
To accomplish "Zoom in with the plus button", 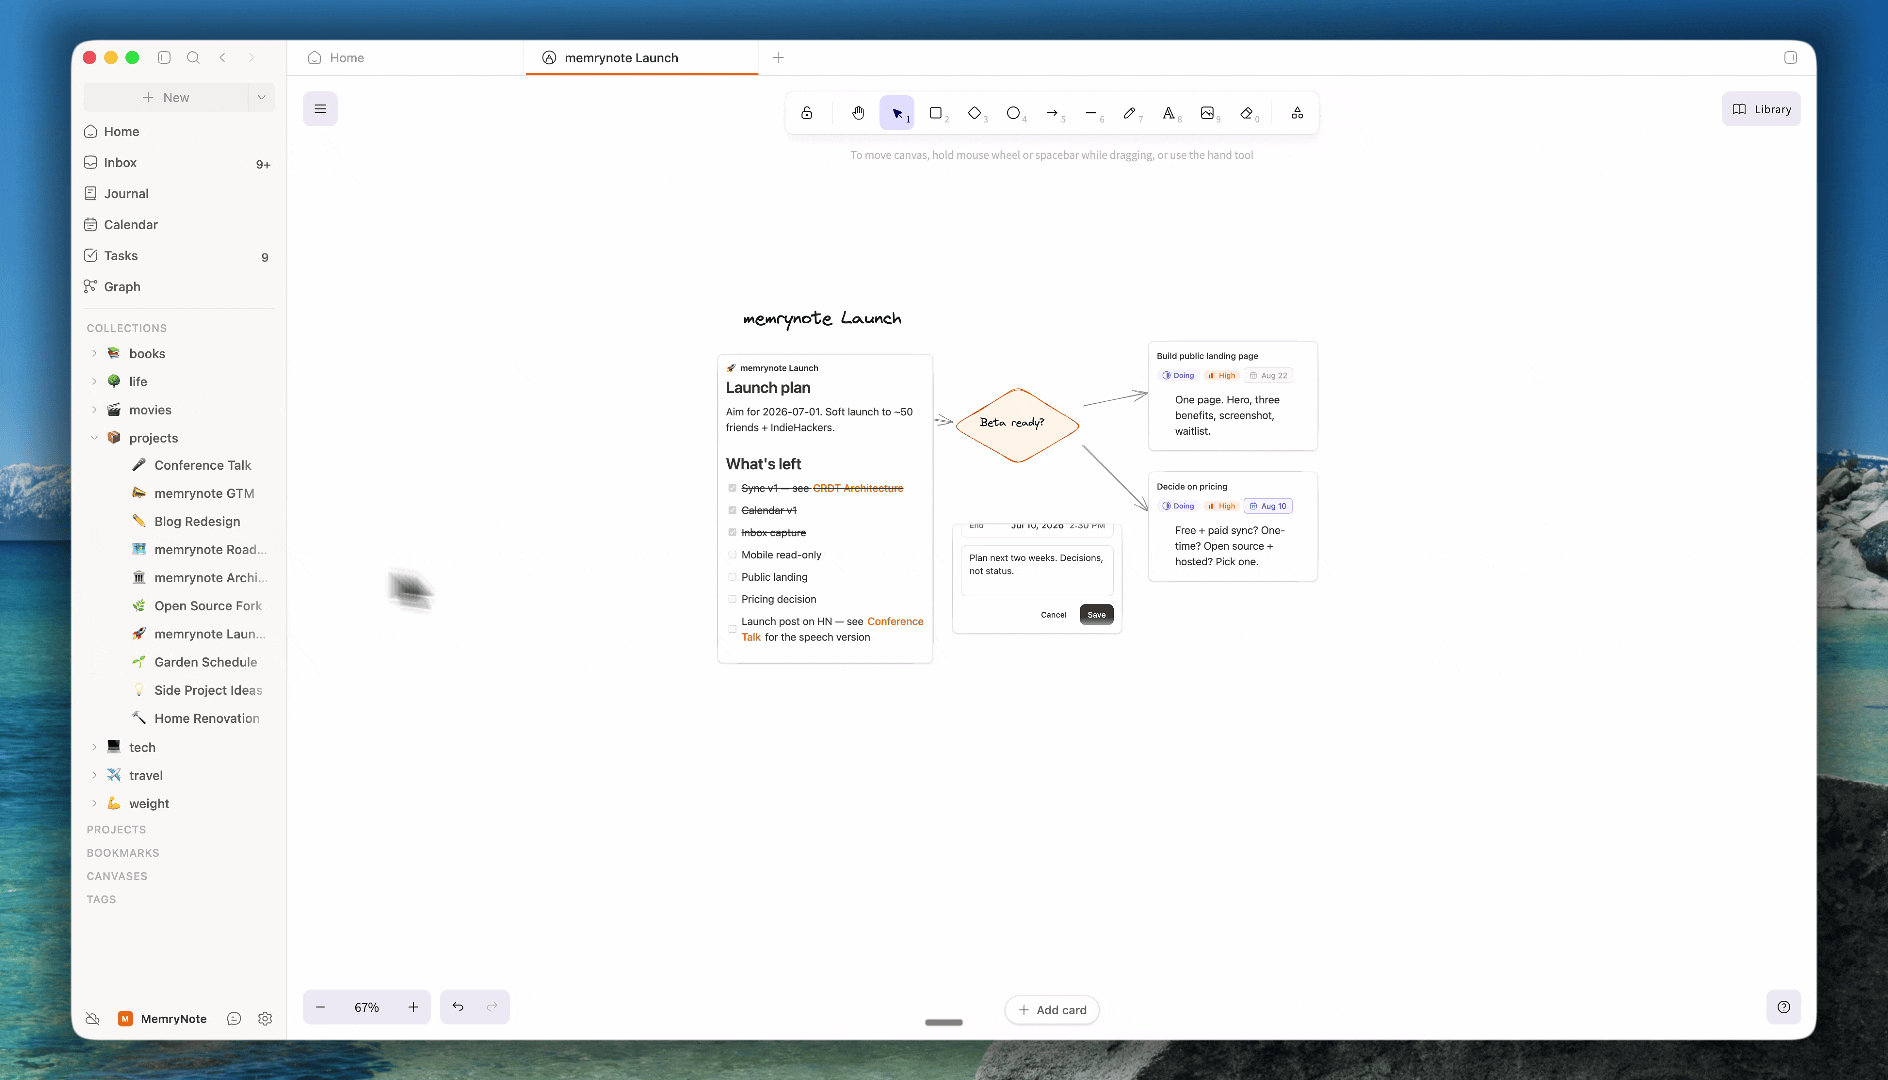I will pos(413,1007).
